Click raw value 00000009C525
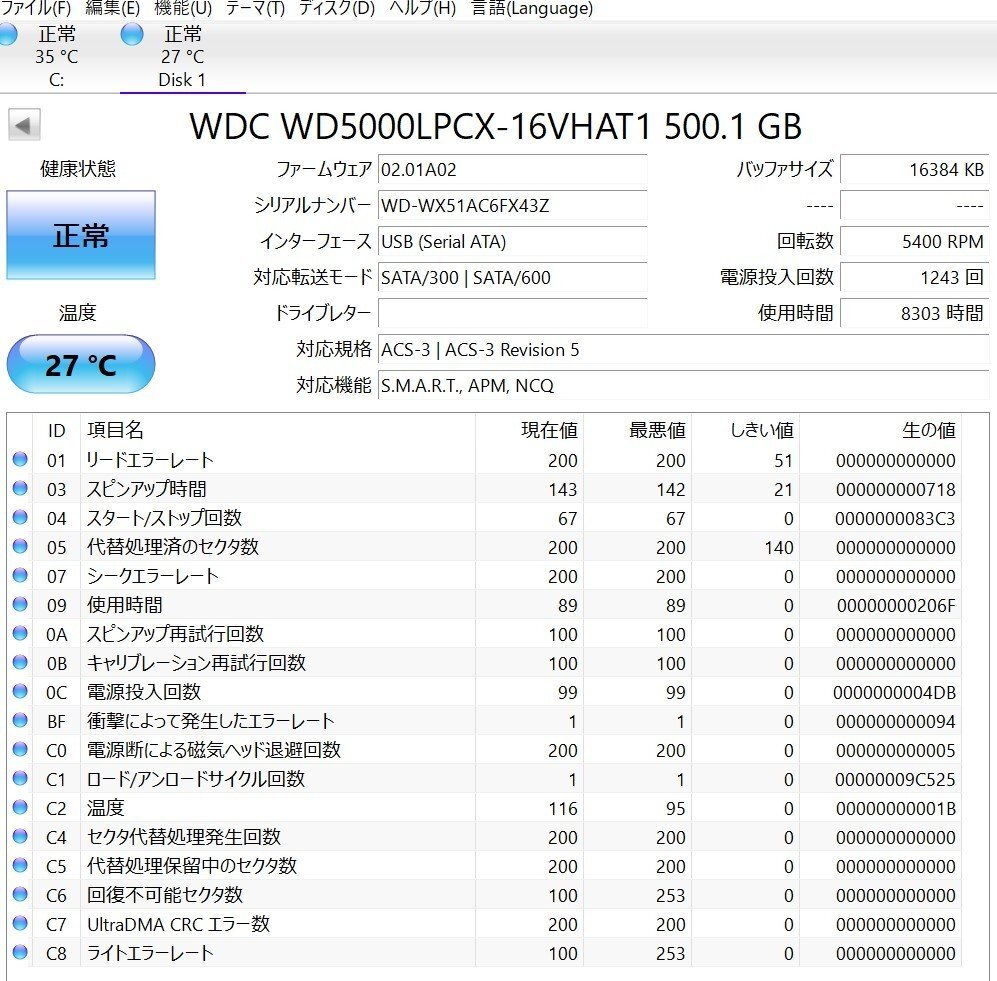997x981 pixels. pyautogui.click(x=895, y=779)
